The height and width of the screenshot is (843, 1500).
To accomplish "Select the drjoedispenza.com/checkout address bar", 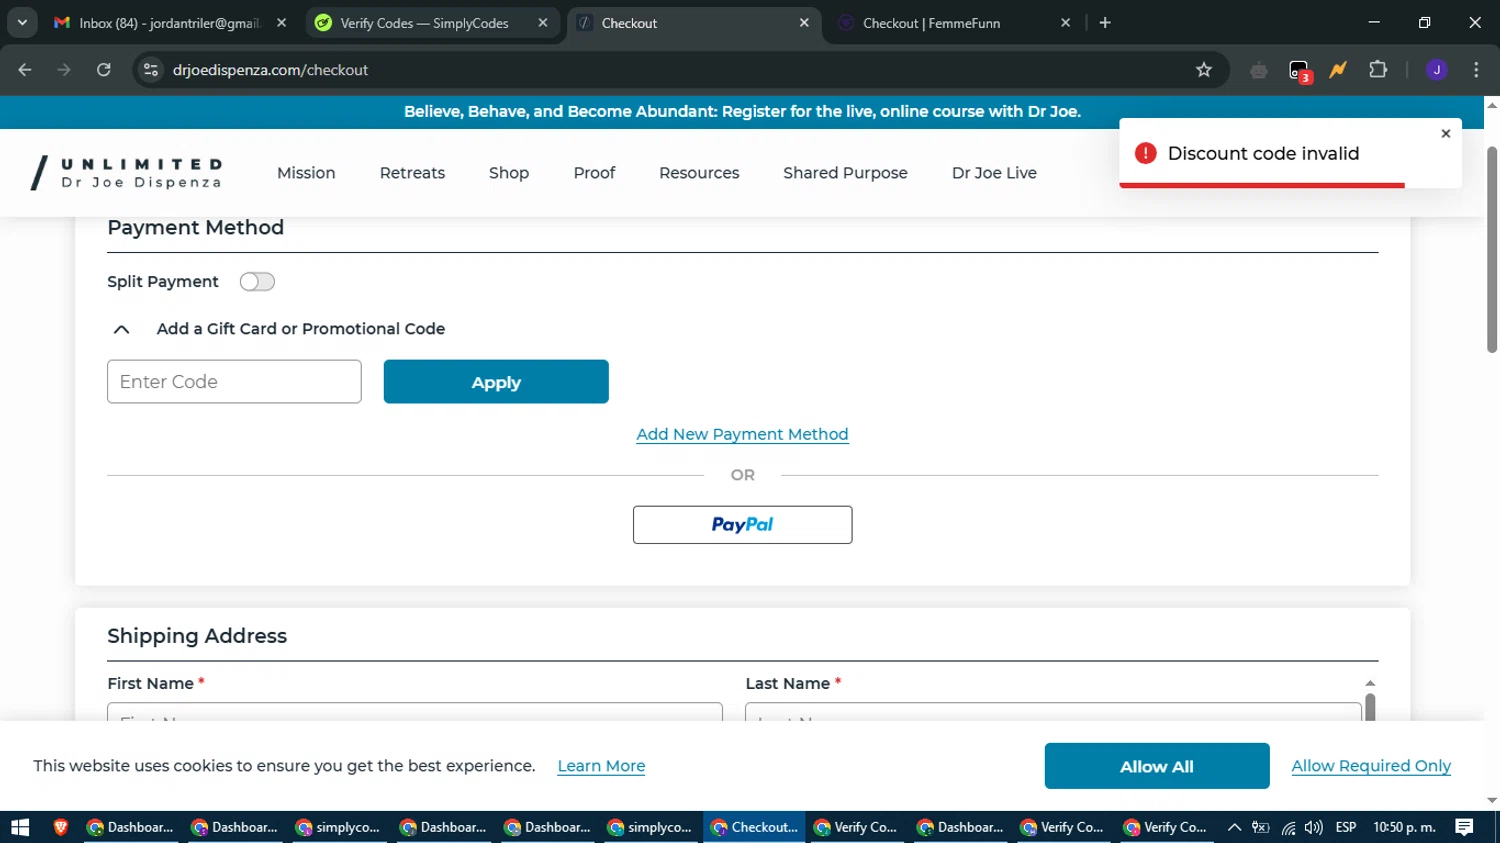I will (270, 70).
